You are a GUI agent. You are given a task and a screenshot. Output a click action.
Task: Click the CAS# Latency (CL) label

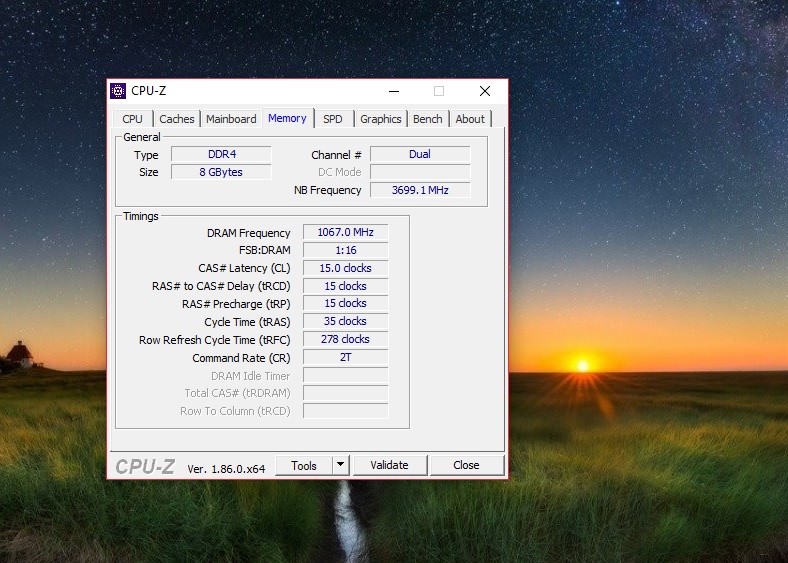coord(244,268)
